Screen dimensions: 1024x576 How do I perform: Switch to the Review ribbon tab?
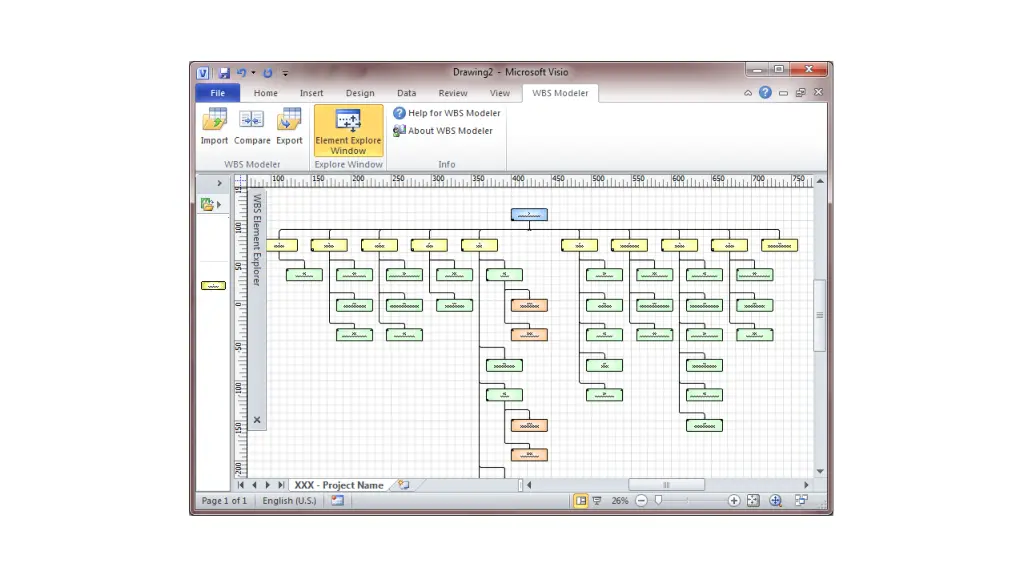(x=453, y=93)
